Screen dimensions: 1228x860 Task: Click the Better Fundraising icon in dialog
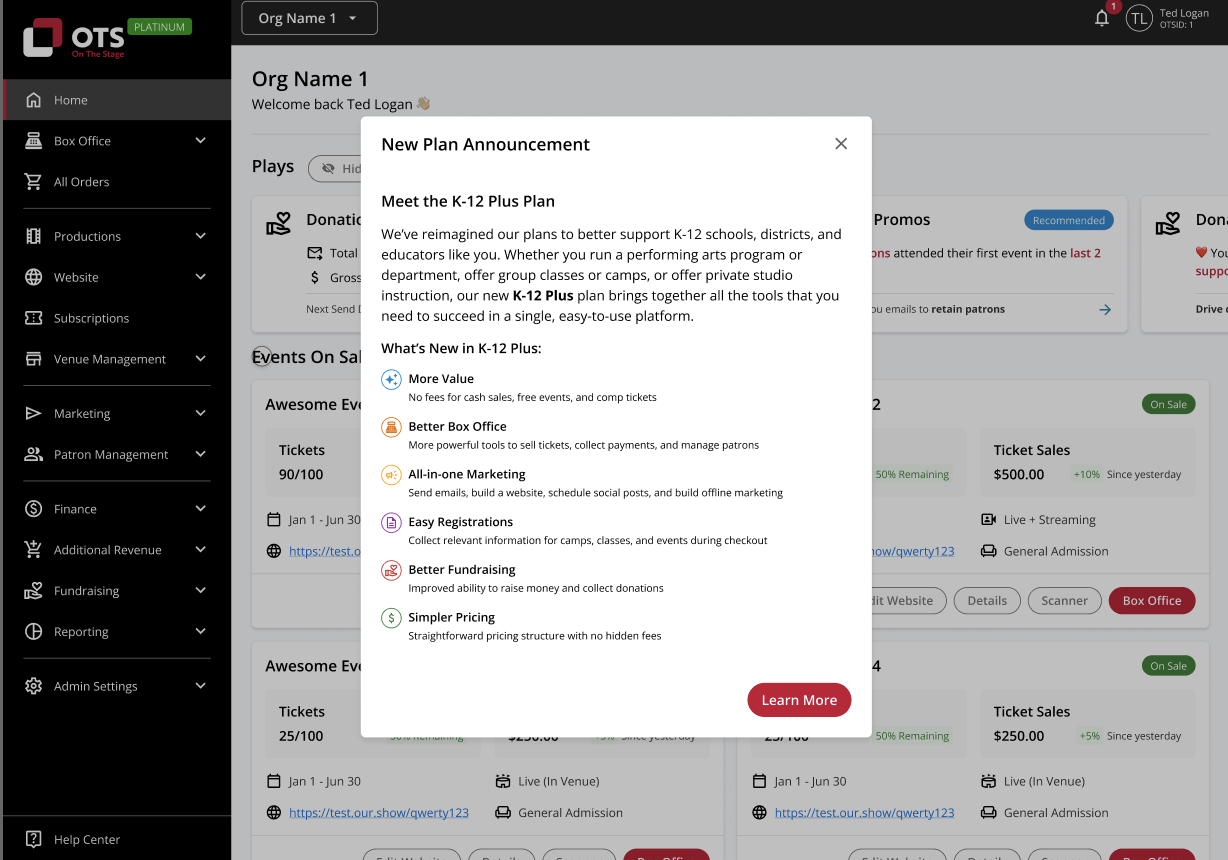(391, 571)
